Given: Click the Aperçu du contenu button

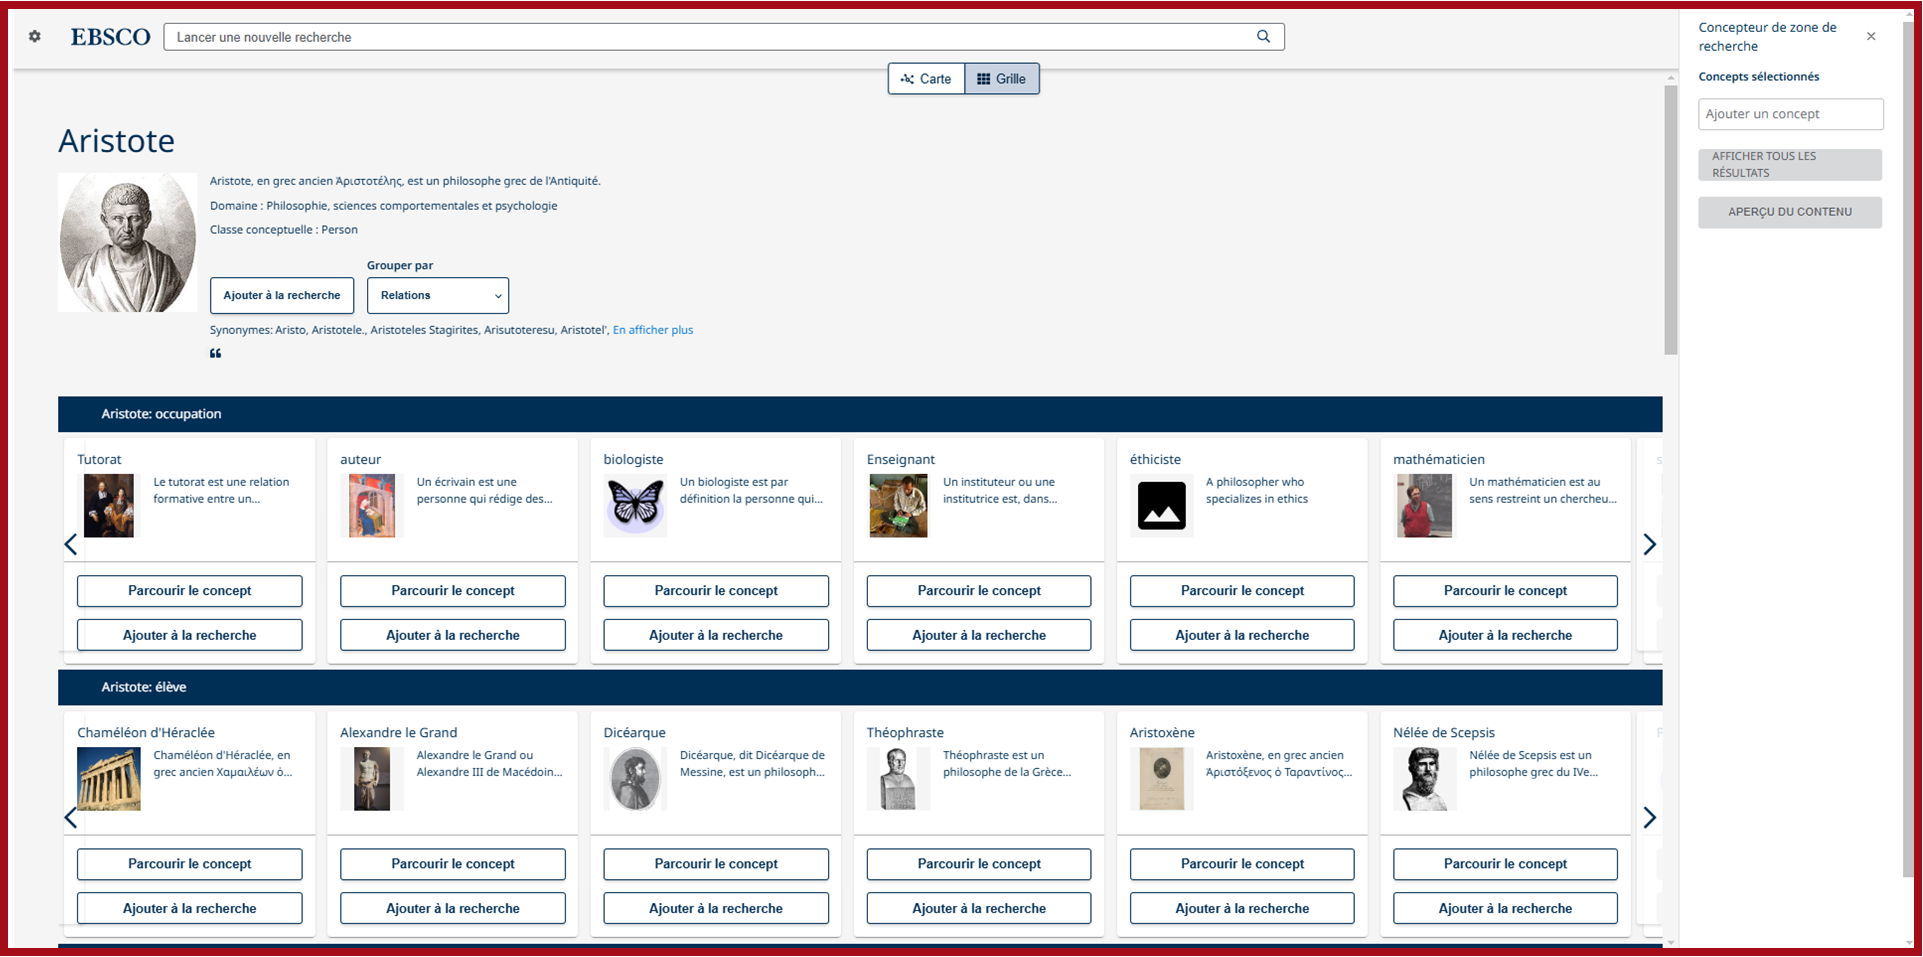Looking at the screenshot, I should (x=1789, y=212).
